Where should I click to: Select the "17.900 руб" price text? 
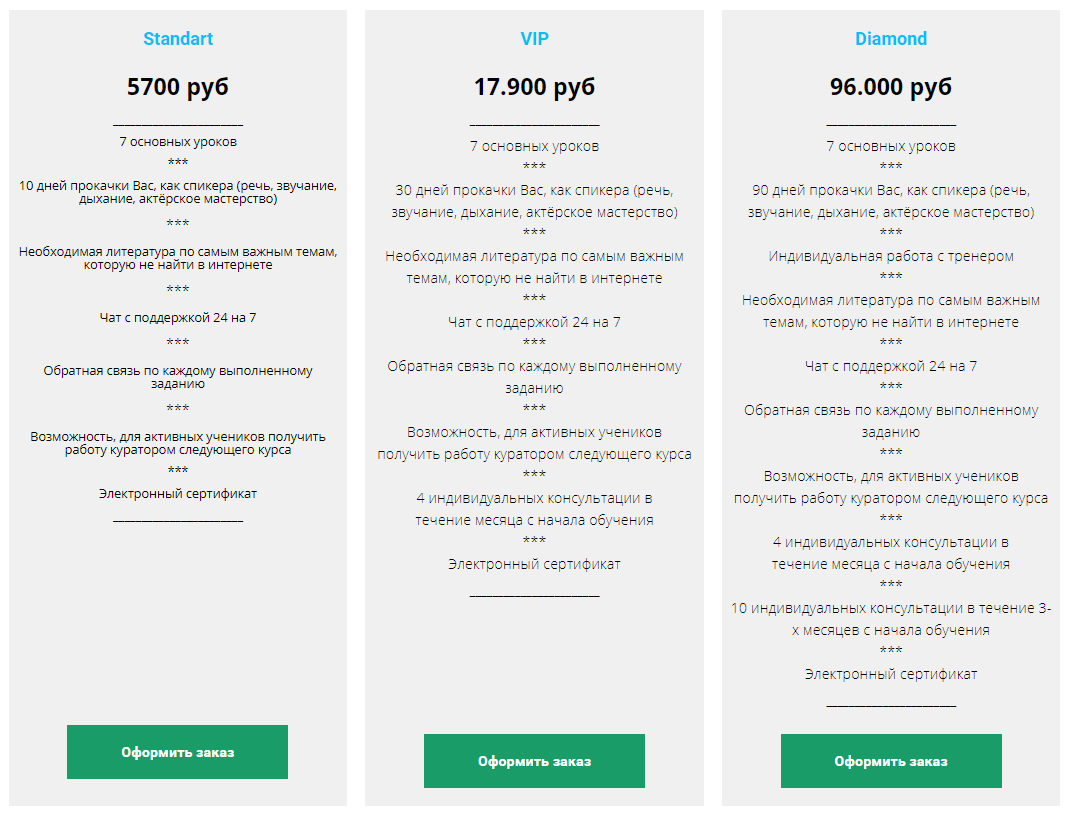coord(534,87)
